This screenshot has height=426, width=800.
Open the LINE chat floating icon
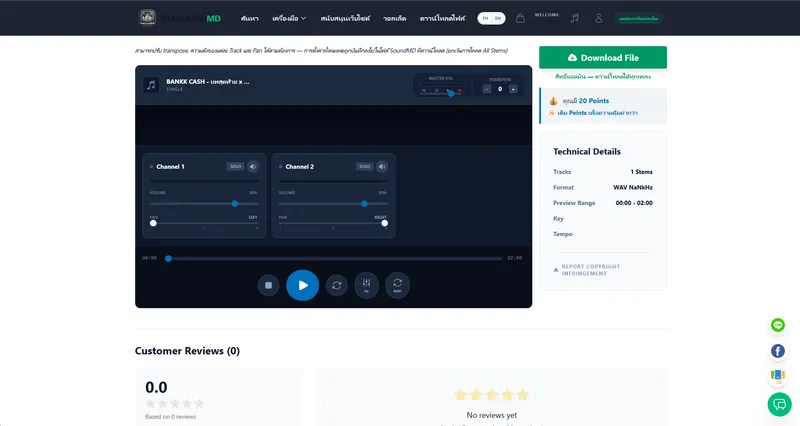pyautogui.click(x=778, y=325)
